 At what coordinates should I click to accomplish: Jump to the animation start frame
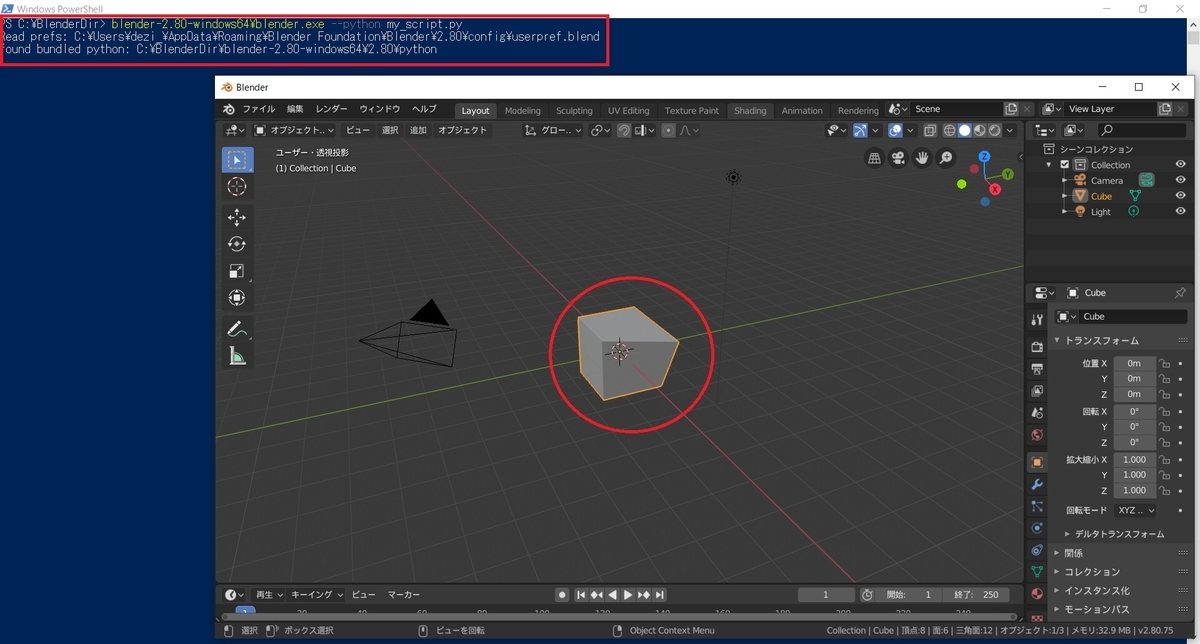pos(581,594)
